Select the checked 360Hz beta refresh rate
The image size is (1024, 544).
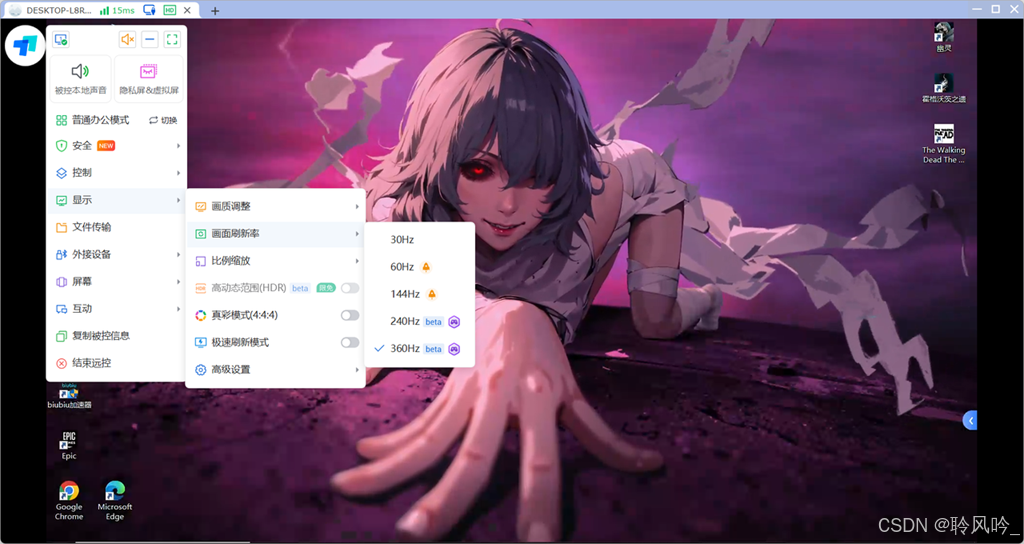coord(420,349)
